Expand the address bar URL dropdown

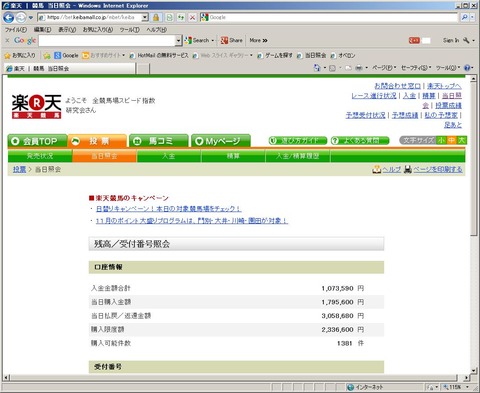pos(145,17)
